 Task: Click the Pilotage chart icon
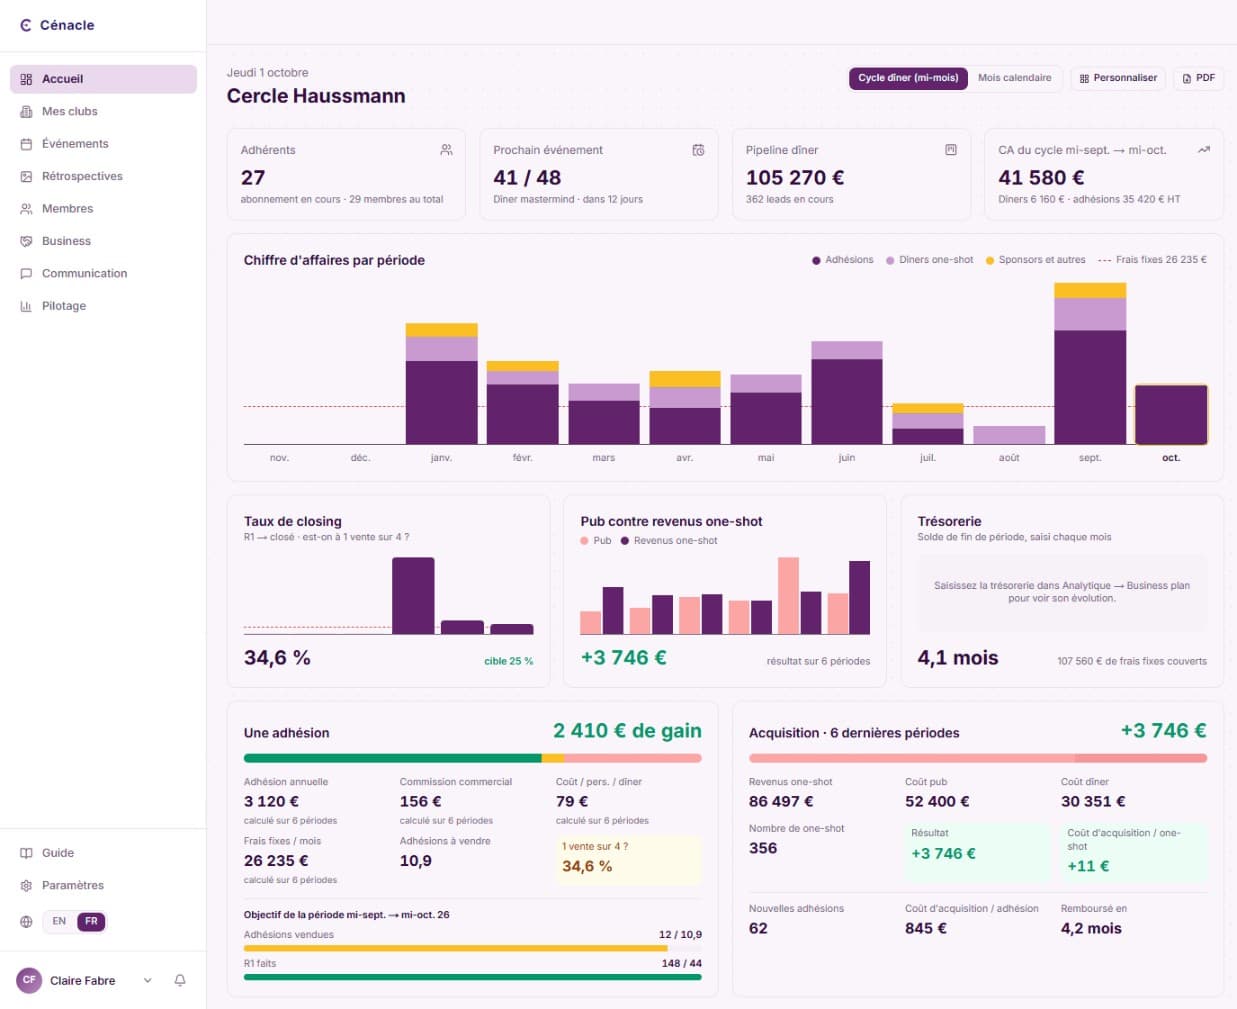(x=26, y=306)
